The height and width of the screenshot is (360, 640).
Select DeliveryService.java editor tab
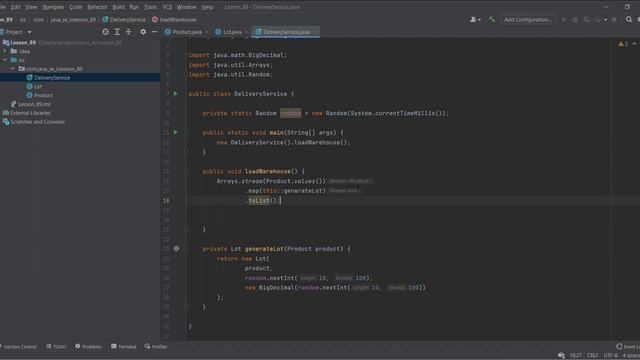pyautogui.click(x=286, y=32)
